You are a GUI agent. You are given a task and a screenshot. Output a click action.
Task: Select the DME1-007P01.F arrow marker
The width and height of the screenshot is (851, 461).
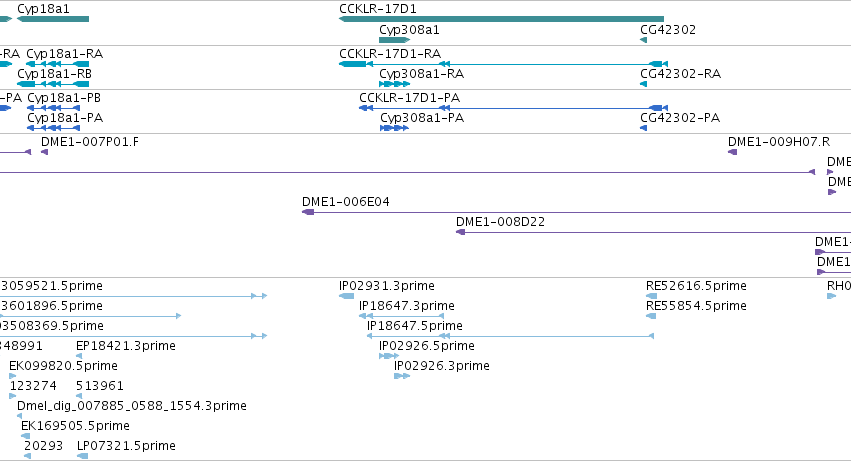(x=45, y=152)
